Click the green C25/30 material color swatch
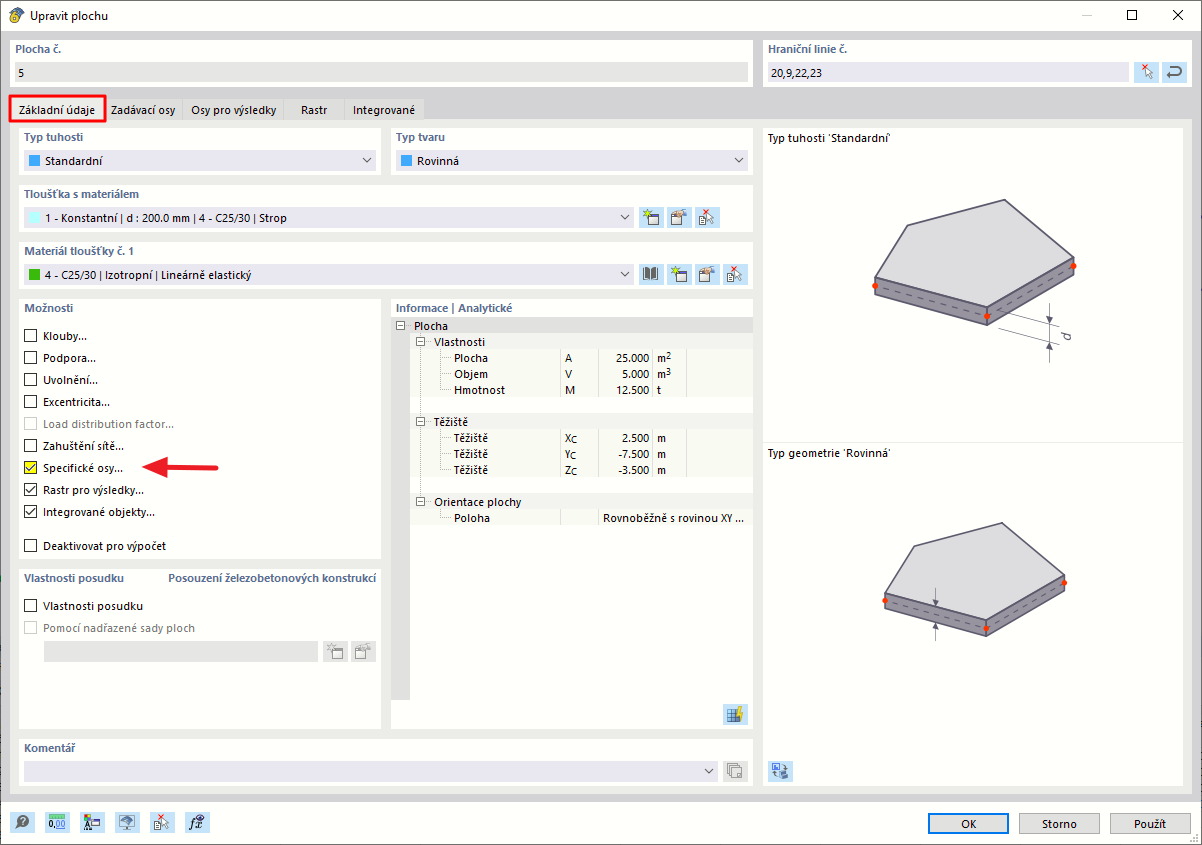The width and height of the screenshot is (1202, 845). tap(33, 274)
